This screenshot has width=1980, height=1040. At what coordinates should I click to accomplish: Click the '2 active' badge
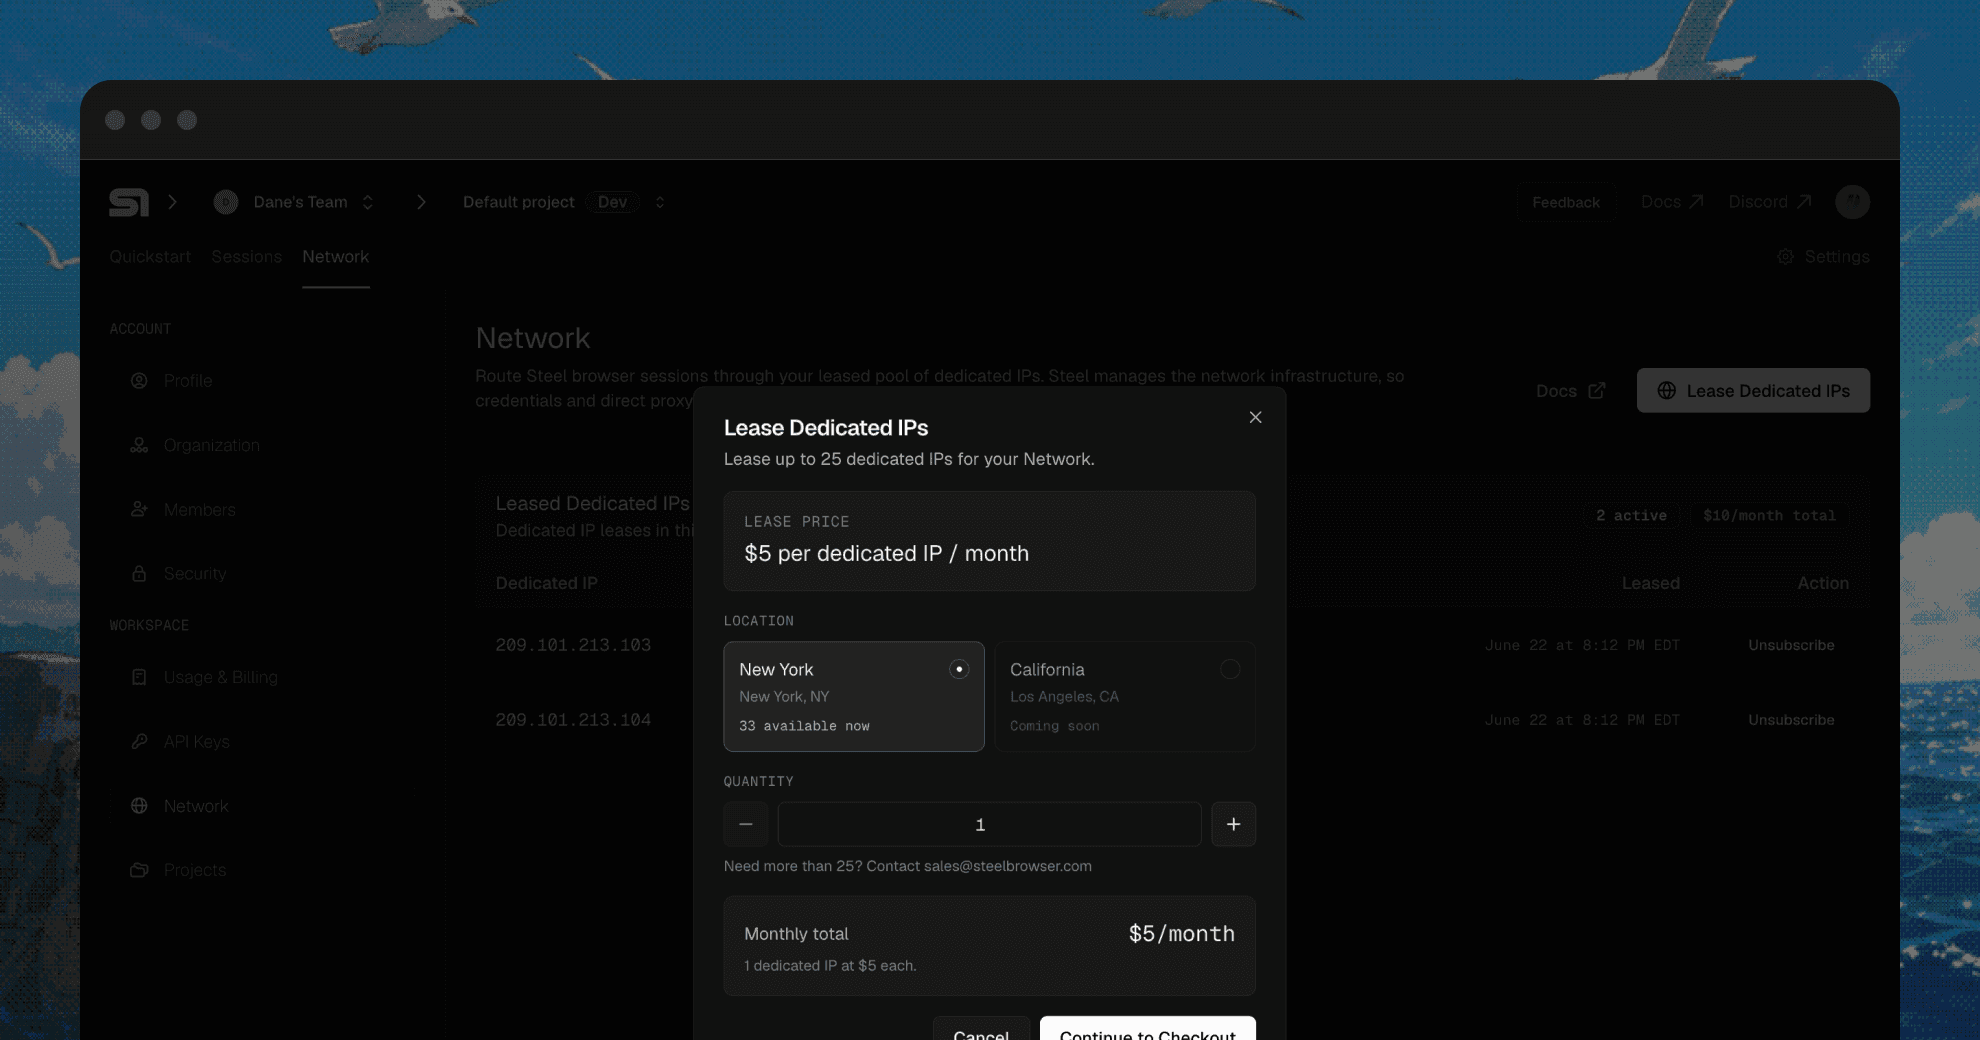pyautogui.click(x=1631, y=516)
